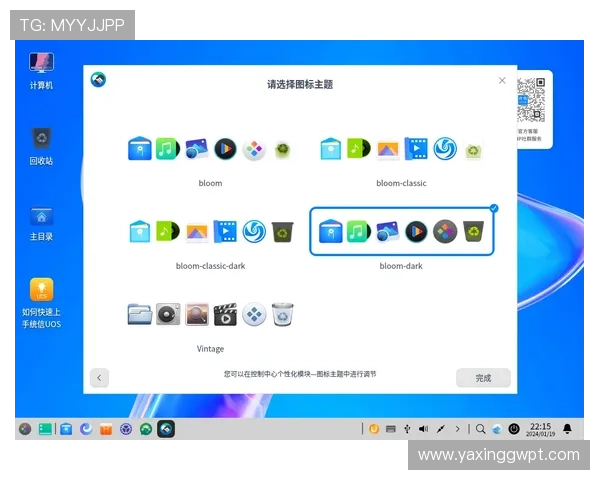Open the 如何快速上手统信UOS guide icon

click(41, 303)
